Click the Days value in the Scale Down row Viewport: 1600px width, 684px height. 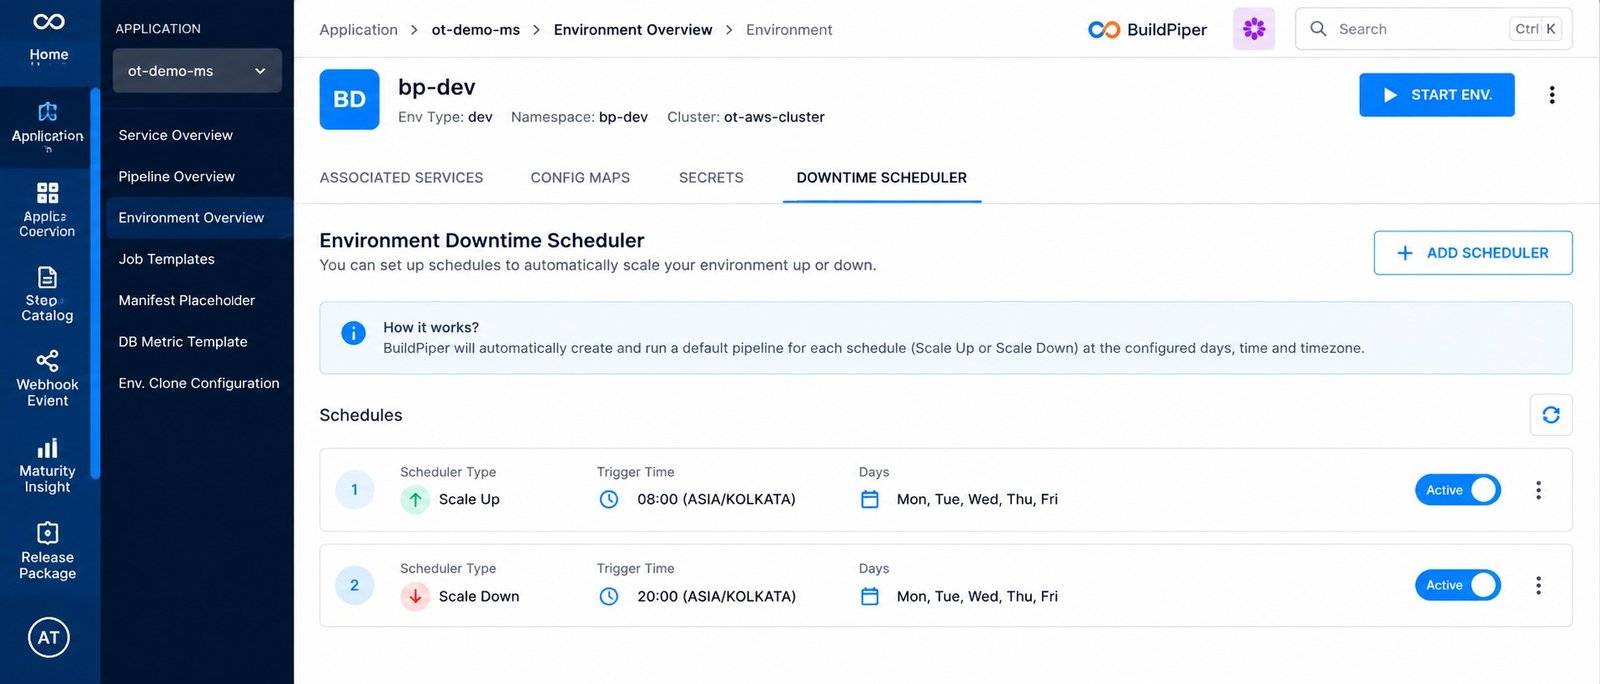[x=977, y=596]
